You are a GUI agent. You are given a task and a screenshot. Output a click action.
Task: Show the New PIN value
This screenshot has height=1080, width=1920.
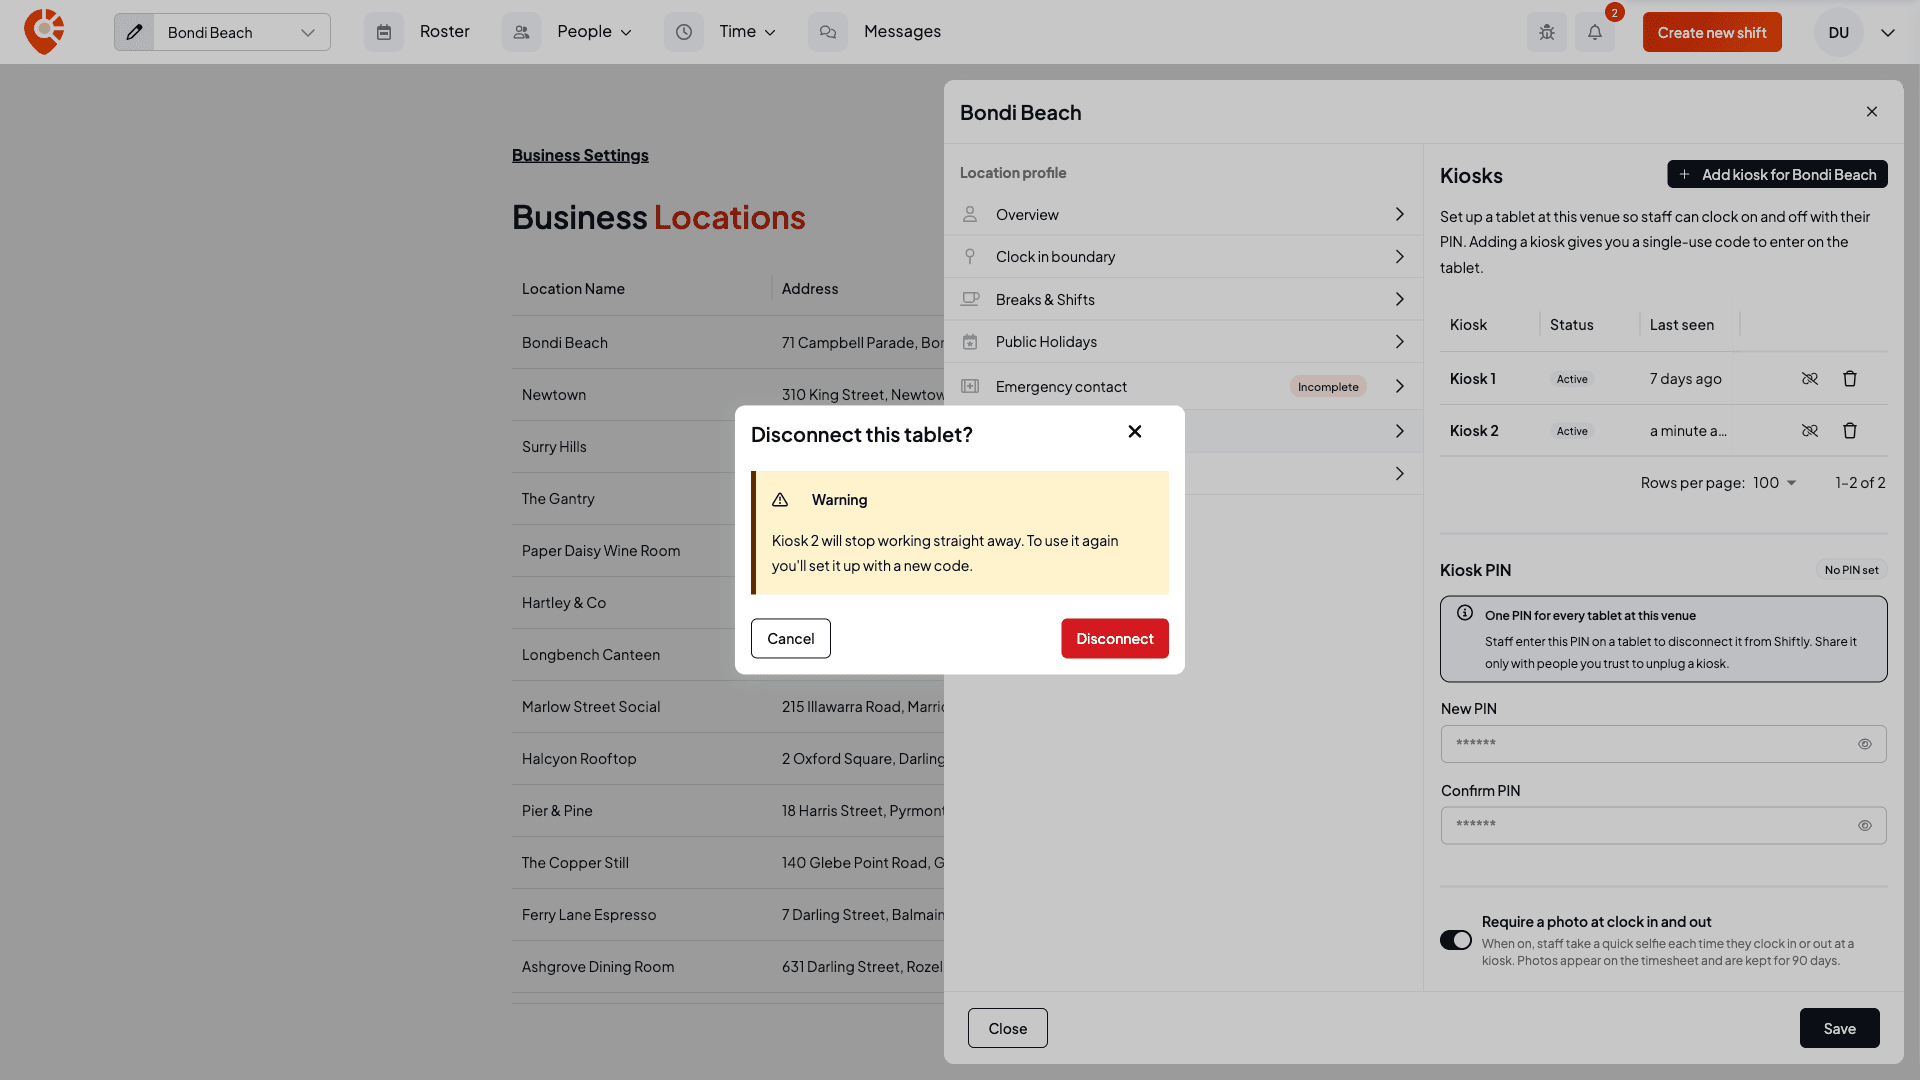pos(1865,744)
